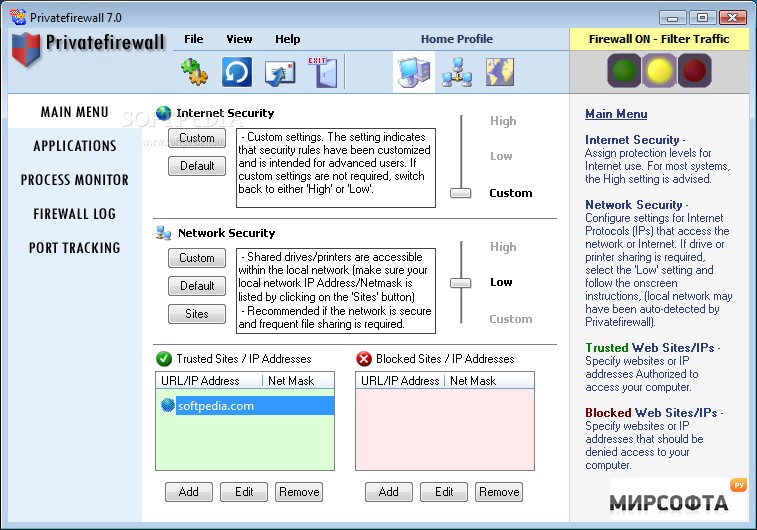Open the settings gears toolbar icon
This screenshot has height=530, width=757.
click(x=195, y=72)
